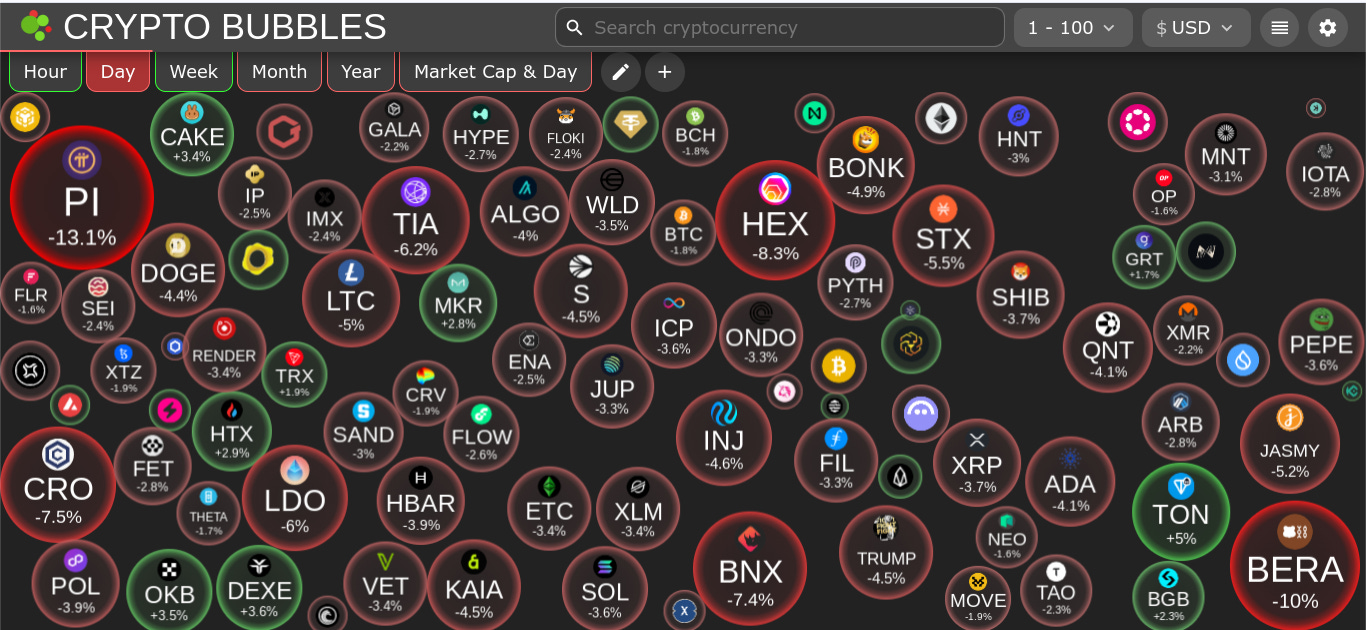Select the STX bubble
Image resolution: width=1366 pixels, height=630 pixels.
(943, 236)
